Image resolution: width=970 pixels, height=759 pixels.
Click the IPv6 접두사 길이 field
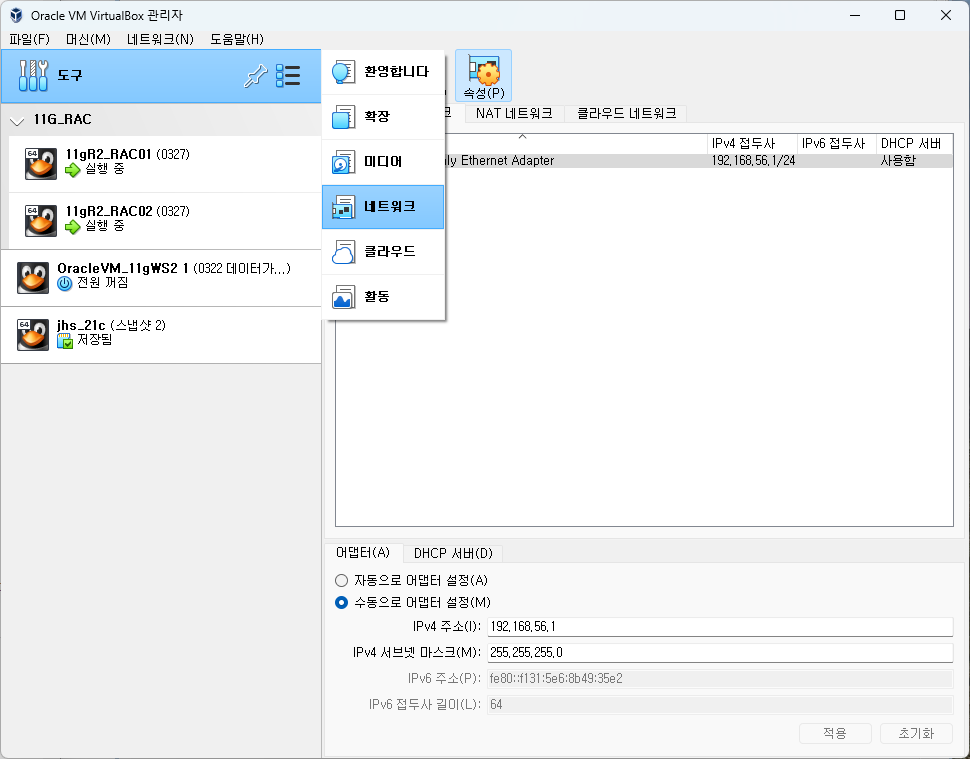(x=720, y=705)
